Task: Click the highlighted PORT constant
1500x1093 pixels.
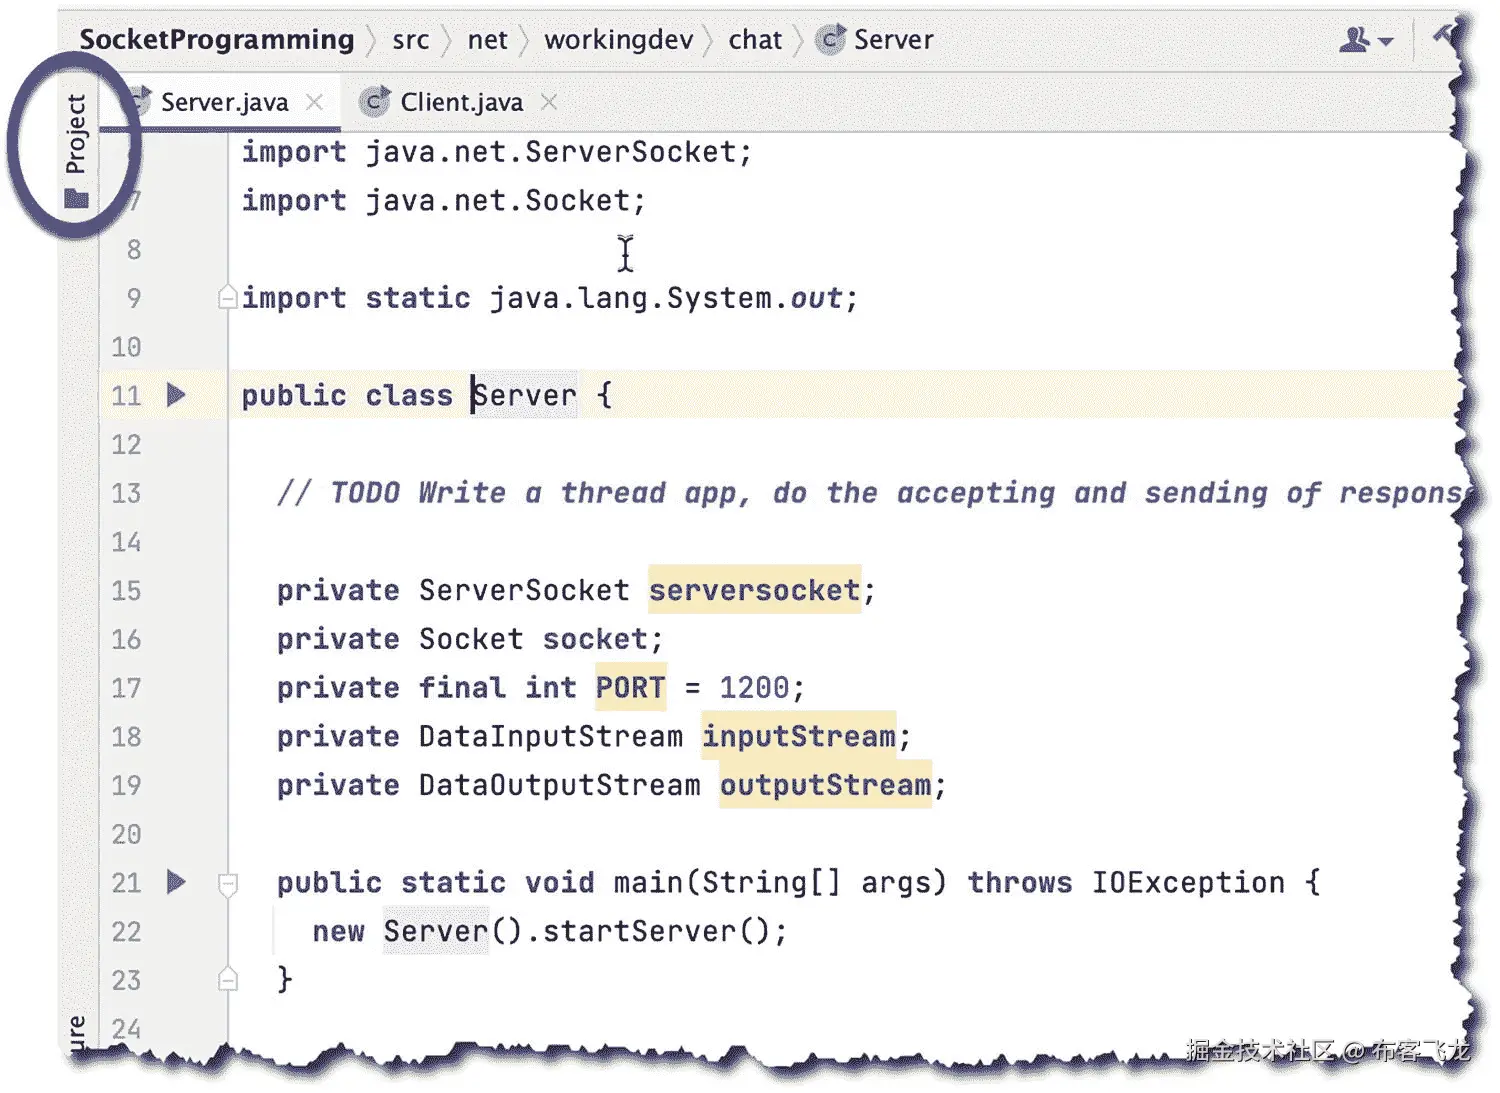Action: point(630,688)
